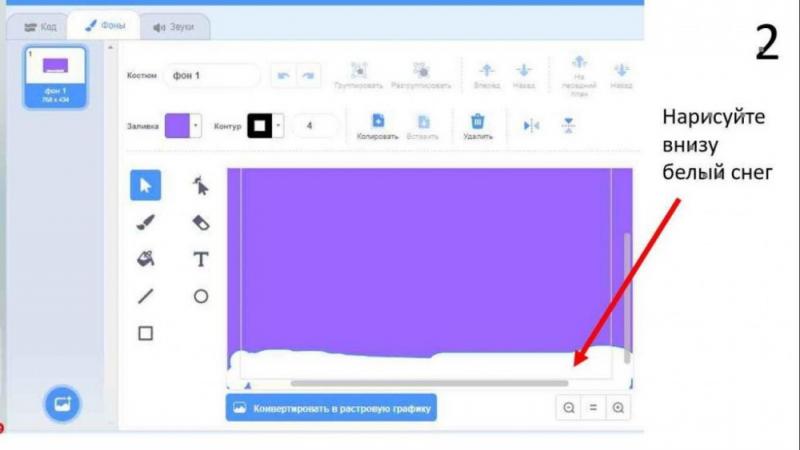Click the Copy button
800x450 pixels.
pos(378,126)
